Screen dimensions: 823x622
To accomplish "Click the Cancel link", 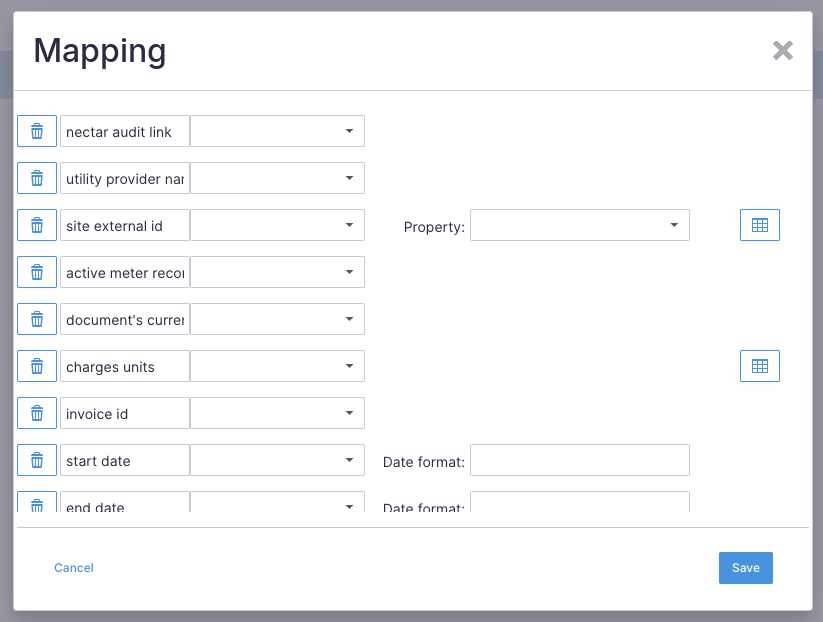I will [x=74, y=568].
